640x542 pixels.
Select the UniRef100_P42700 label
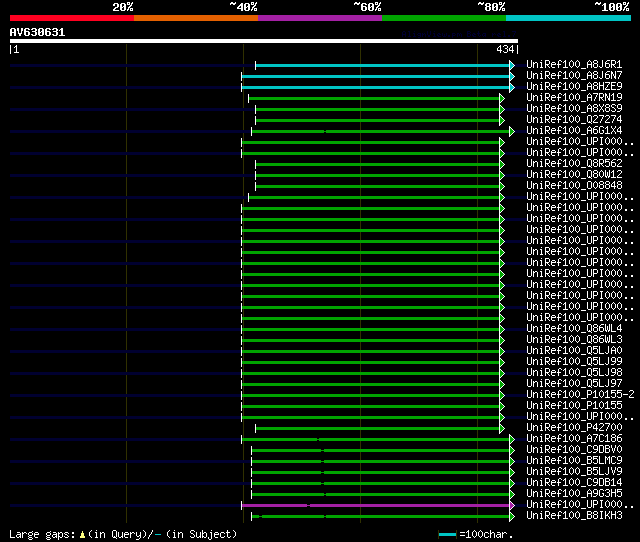(574, 428)
